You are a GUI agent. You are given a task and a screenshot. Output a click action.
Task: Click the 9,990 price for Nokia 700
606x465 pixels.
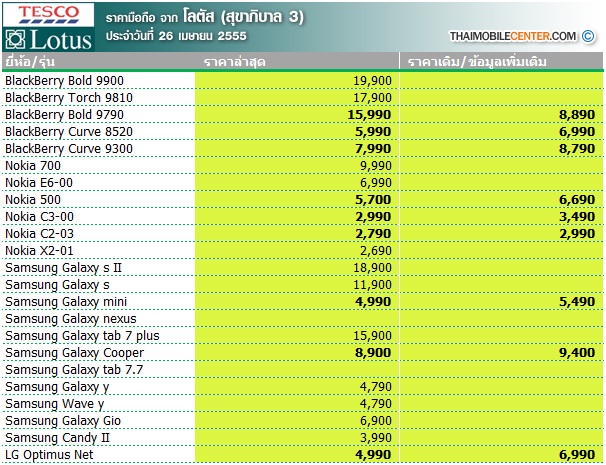[376, 166]
